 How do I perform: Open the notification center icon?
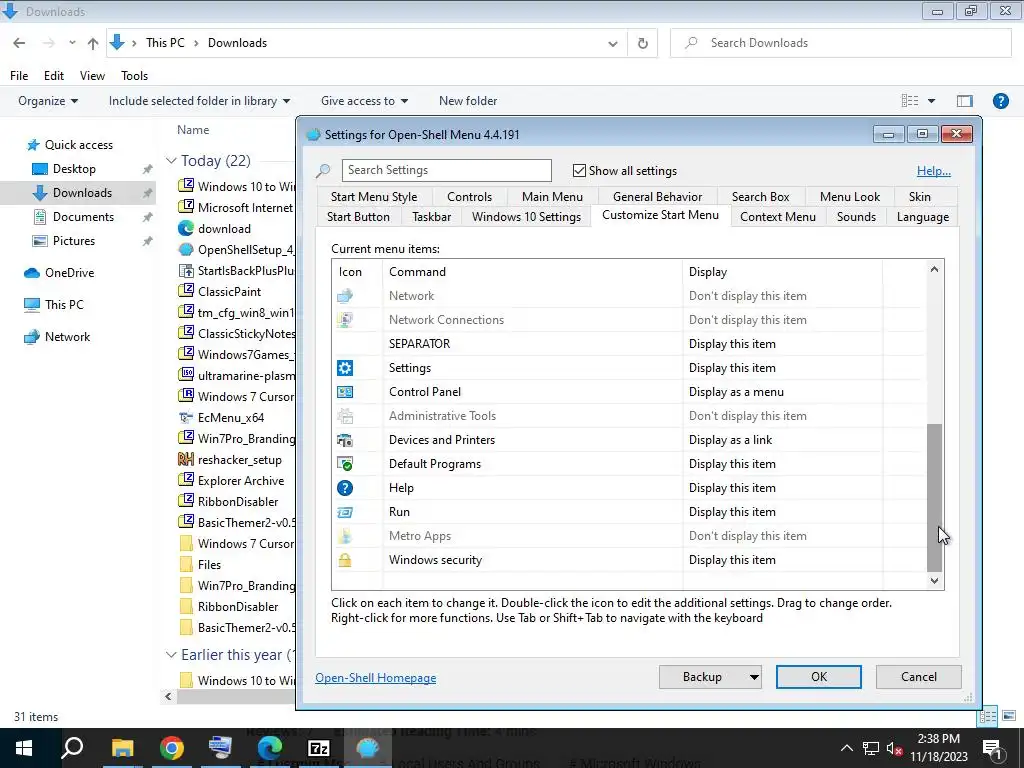pyautogui.click(x=993, y=749)
